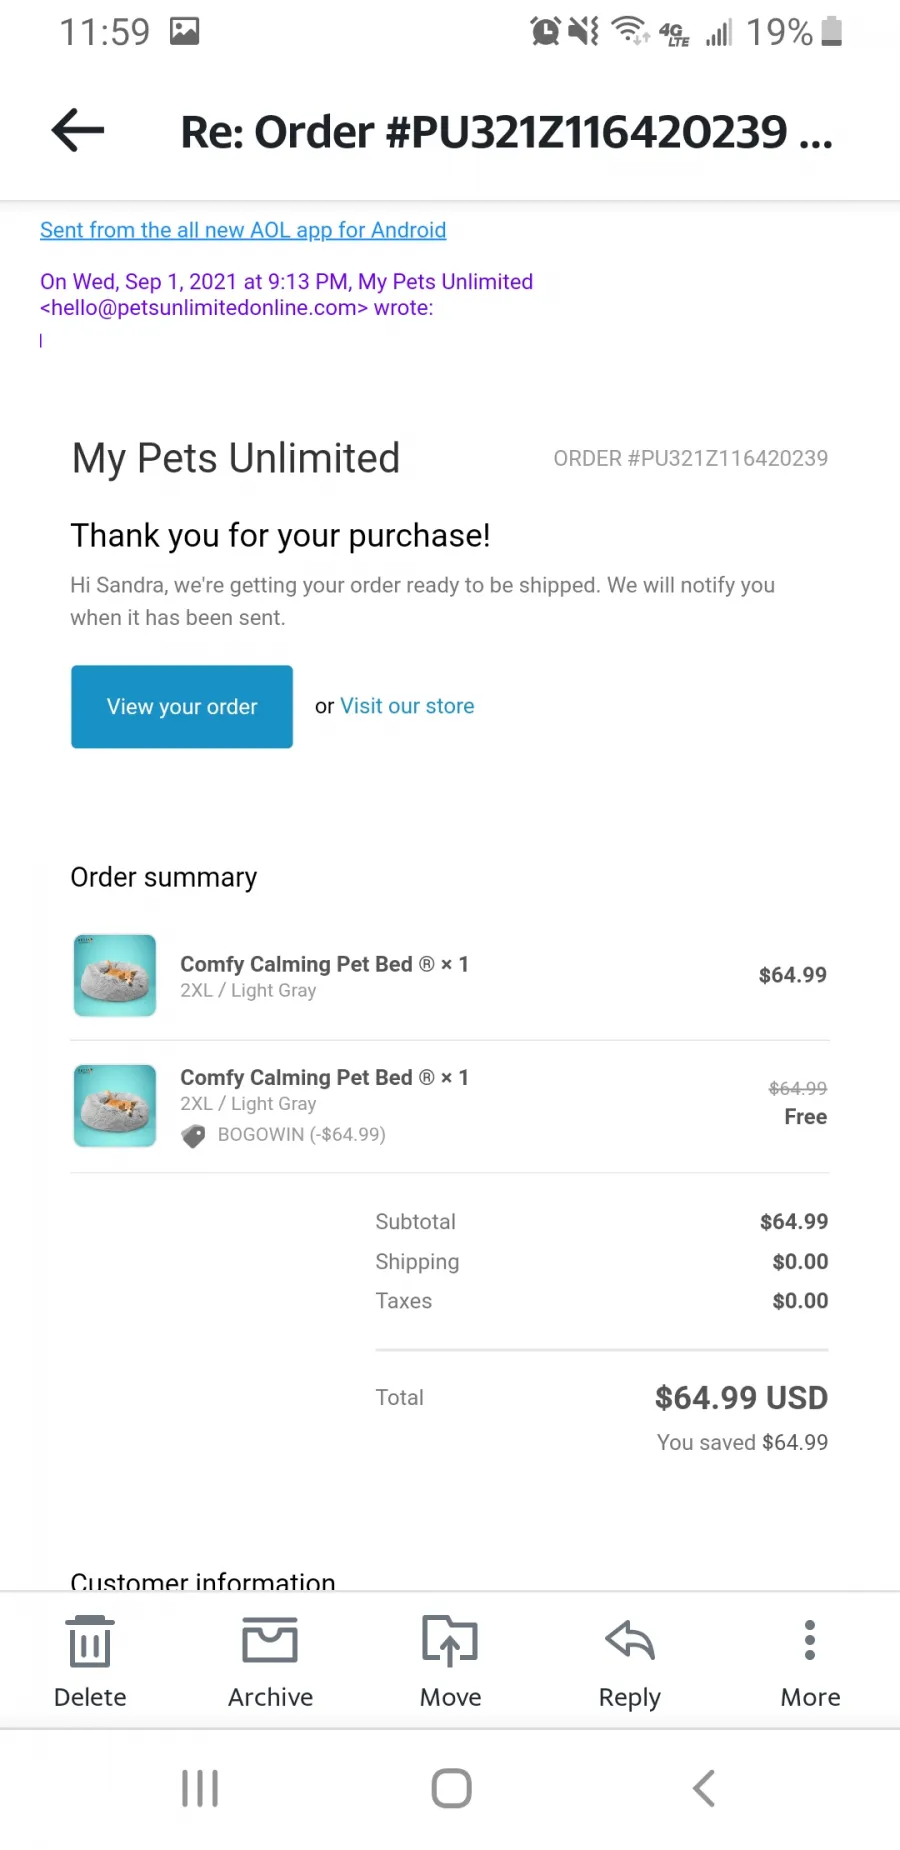The width and height of the screenshot is (900, 1850).
Task: Tap the battery indicator in status bar
Action: click(x=831, y=31)
